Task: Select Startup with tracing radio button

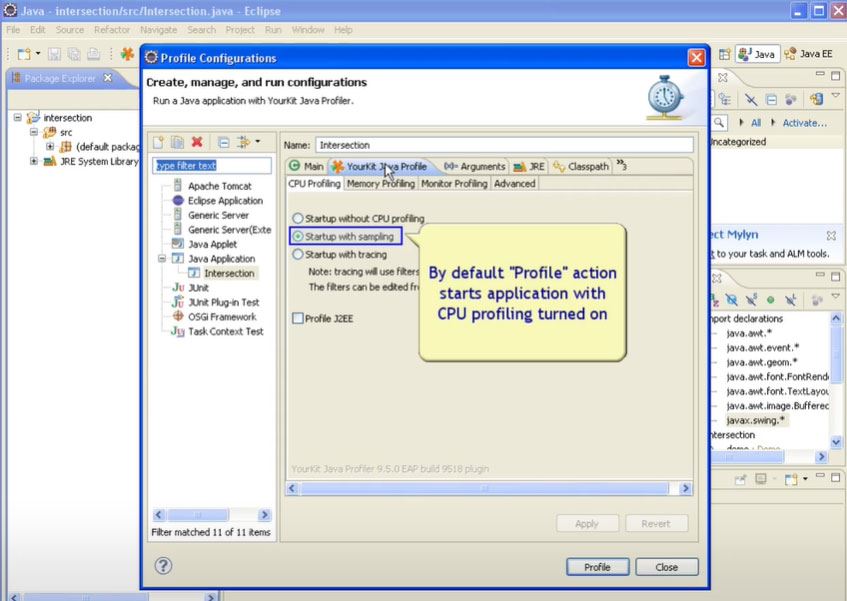Action: point(297,254)
